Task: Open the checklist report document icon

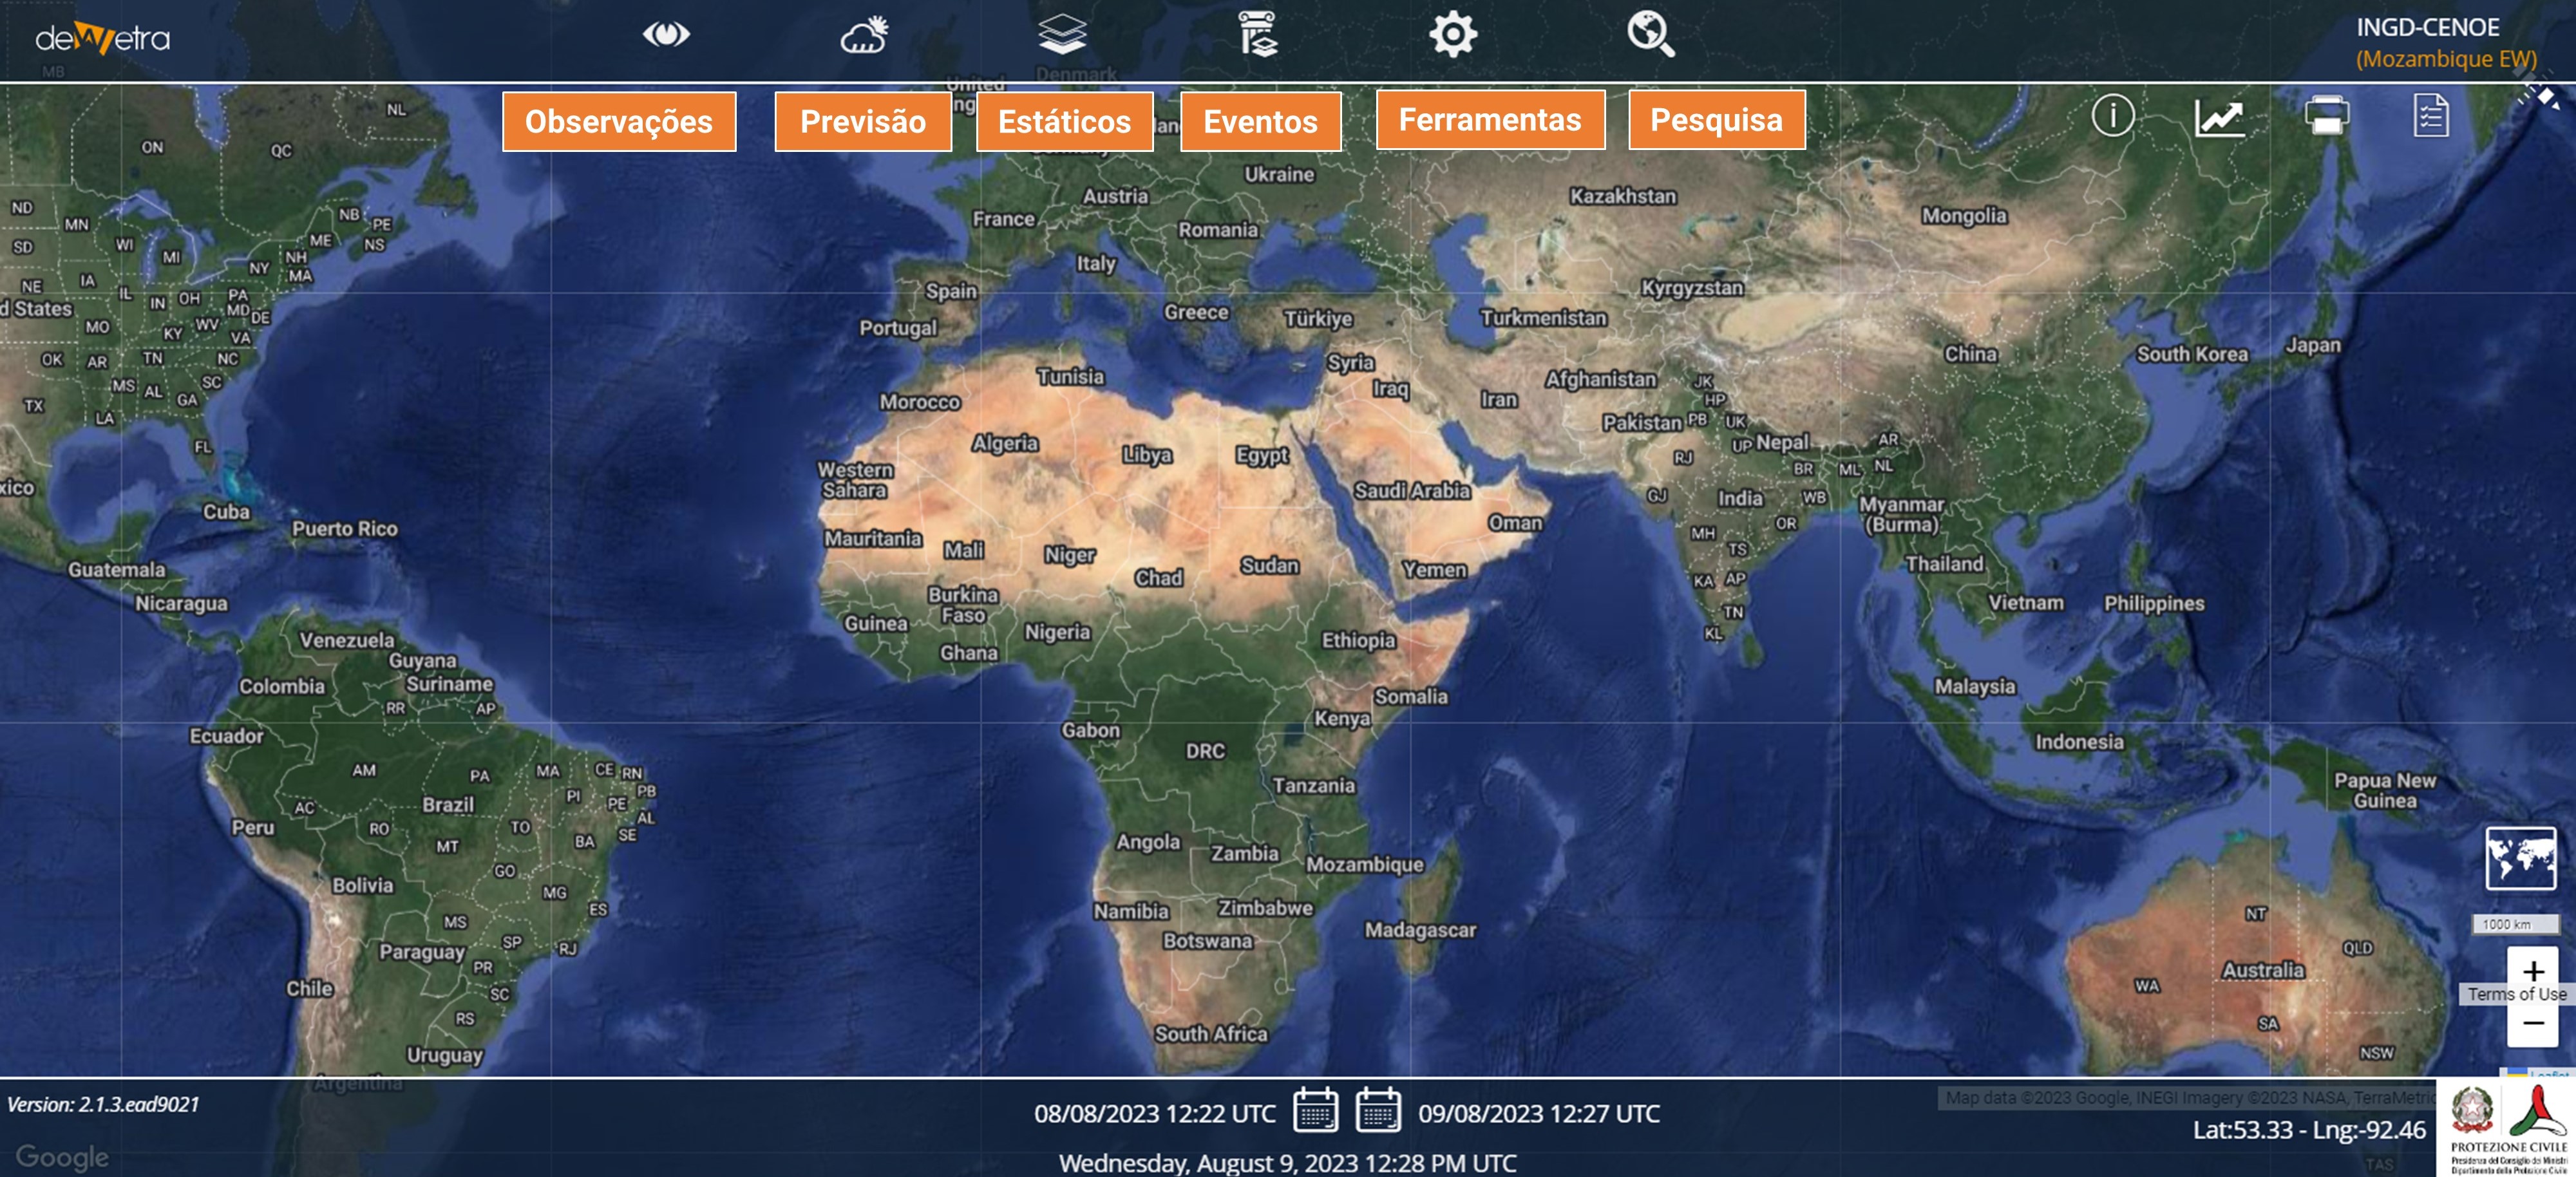Action: (2431, 115)
